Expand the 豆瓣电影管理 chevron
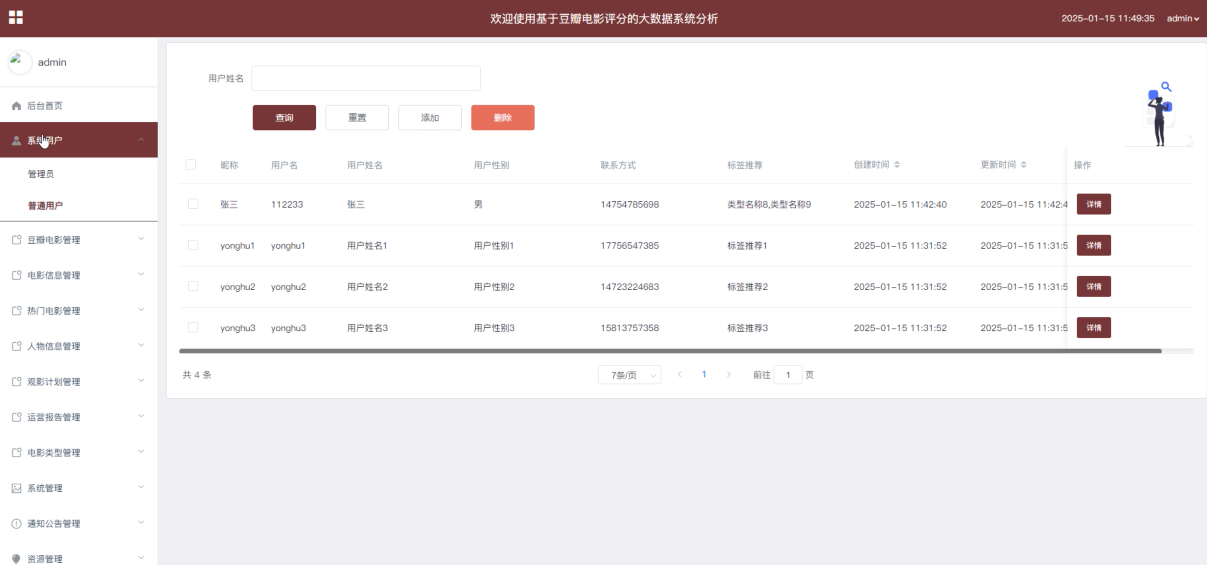Screen dimensions: 1207x565 click(x=140, y=239)
